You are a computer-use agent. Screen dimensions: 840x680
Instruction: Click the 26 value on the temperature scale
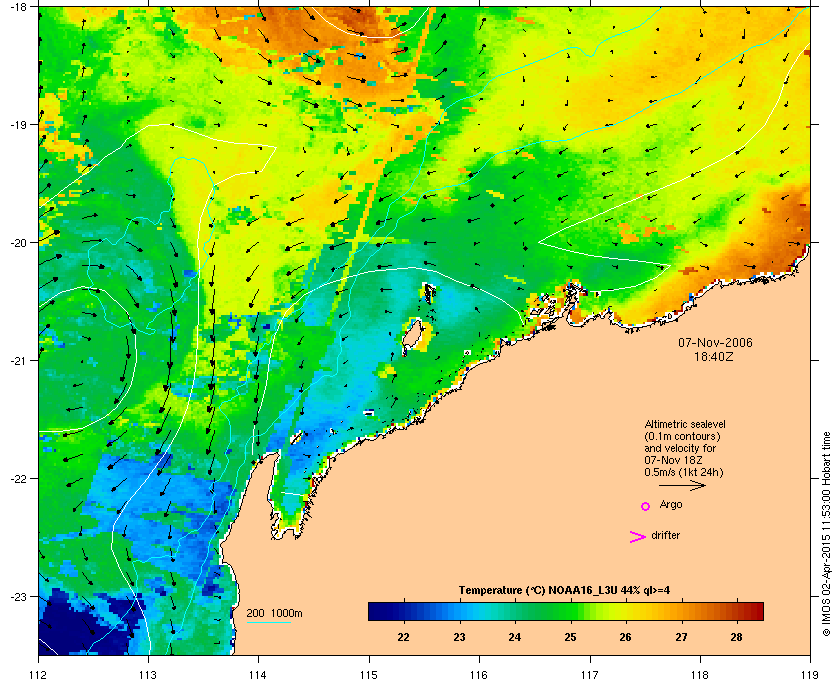(625, 637)
